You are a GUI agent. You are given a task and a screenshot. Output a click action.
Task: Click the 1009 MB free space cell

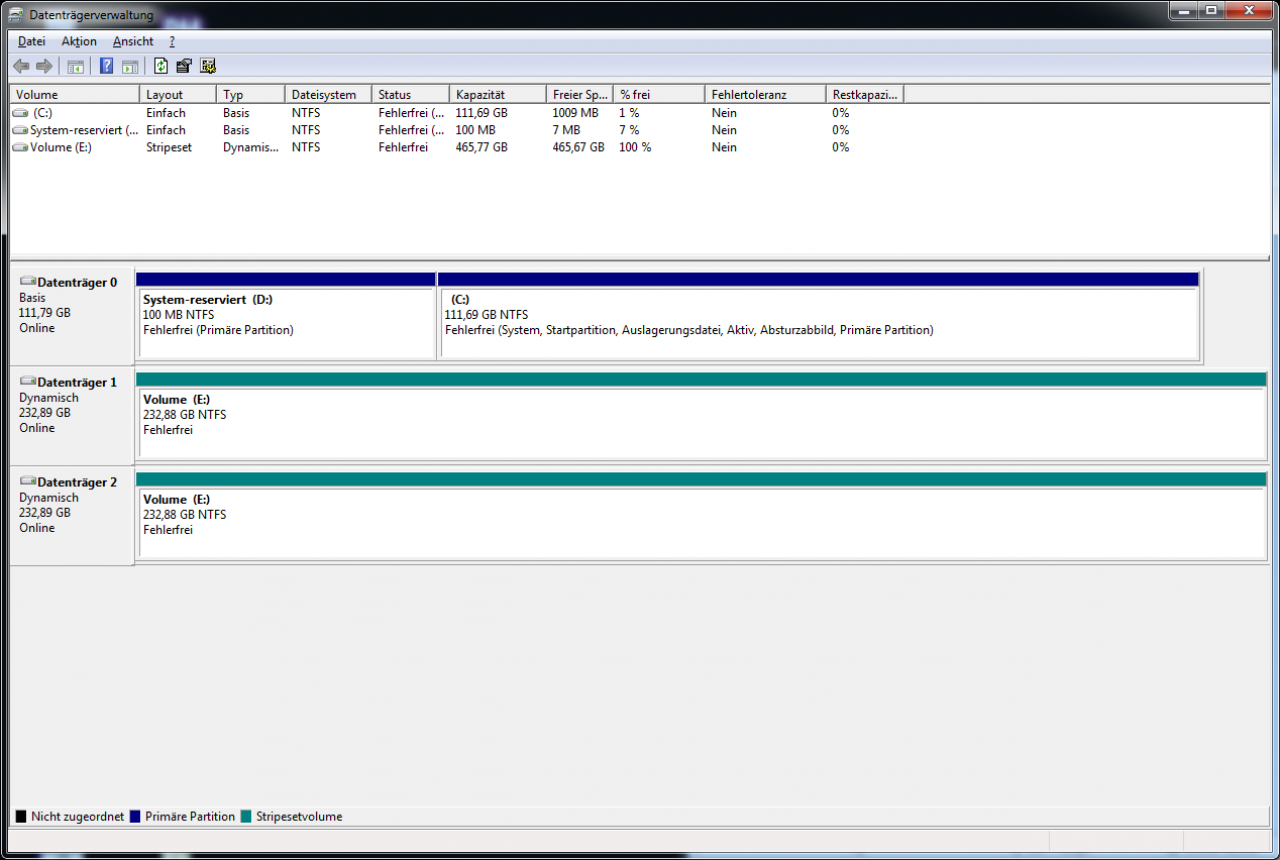point(576,113)
